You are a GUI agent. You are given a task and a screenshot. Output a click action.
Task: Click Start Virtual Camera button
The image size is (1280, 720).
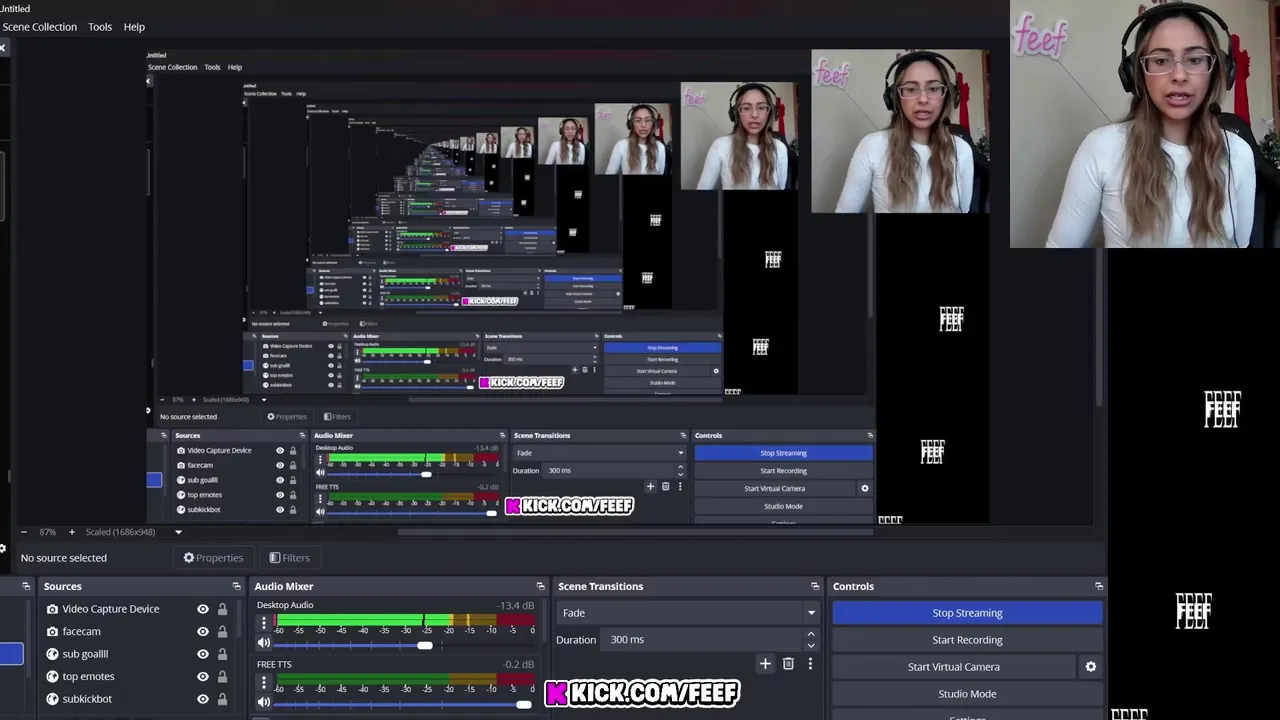(x=954, y=667)
